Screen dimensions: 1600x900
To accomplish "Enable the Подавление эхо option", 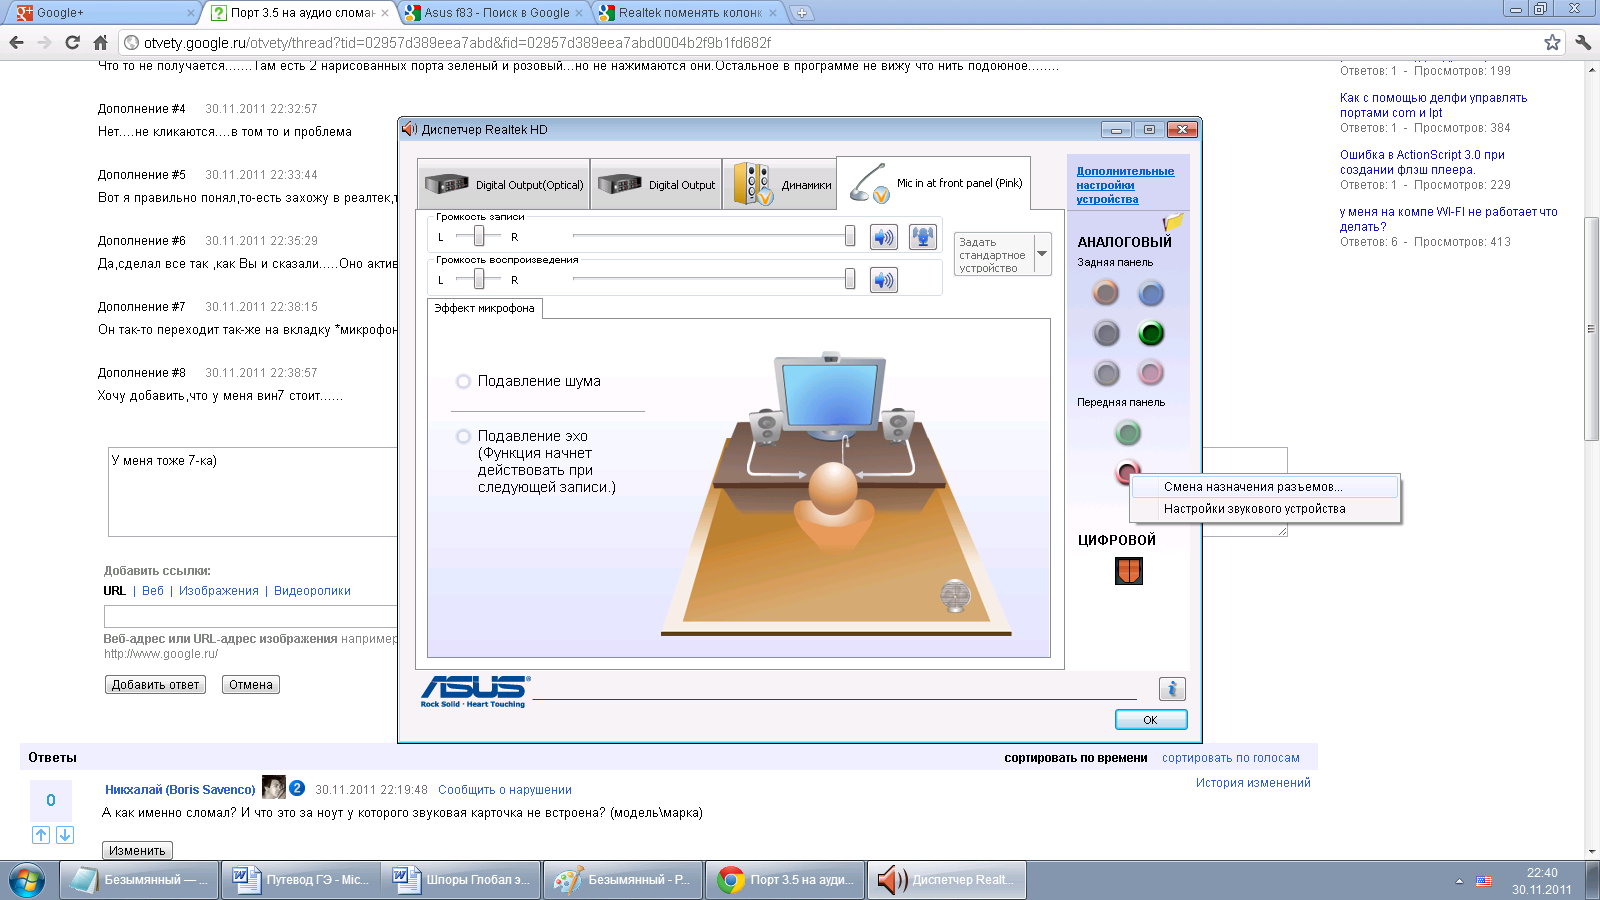I will 463,436.
